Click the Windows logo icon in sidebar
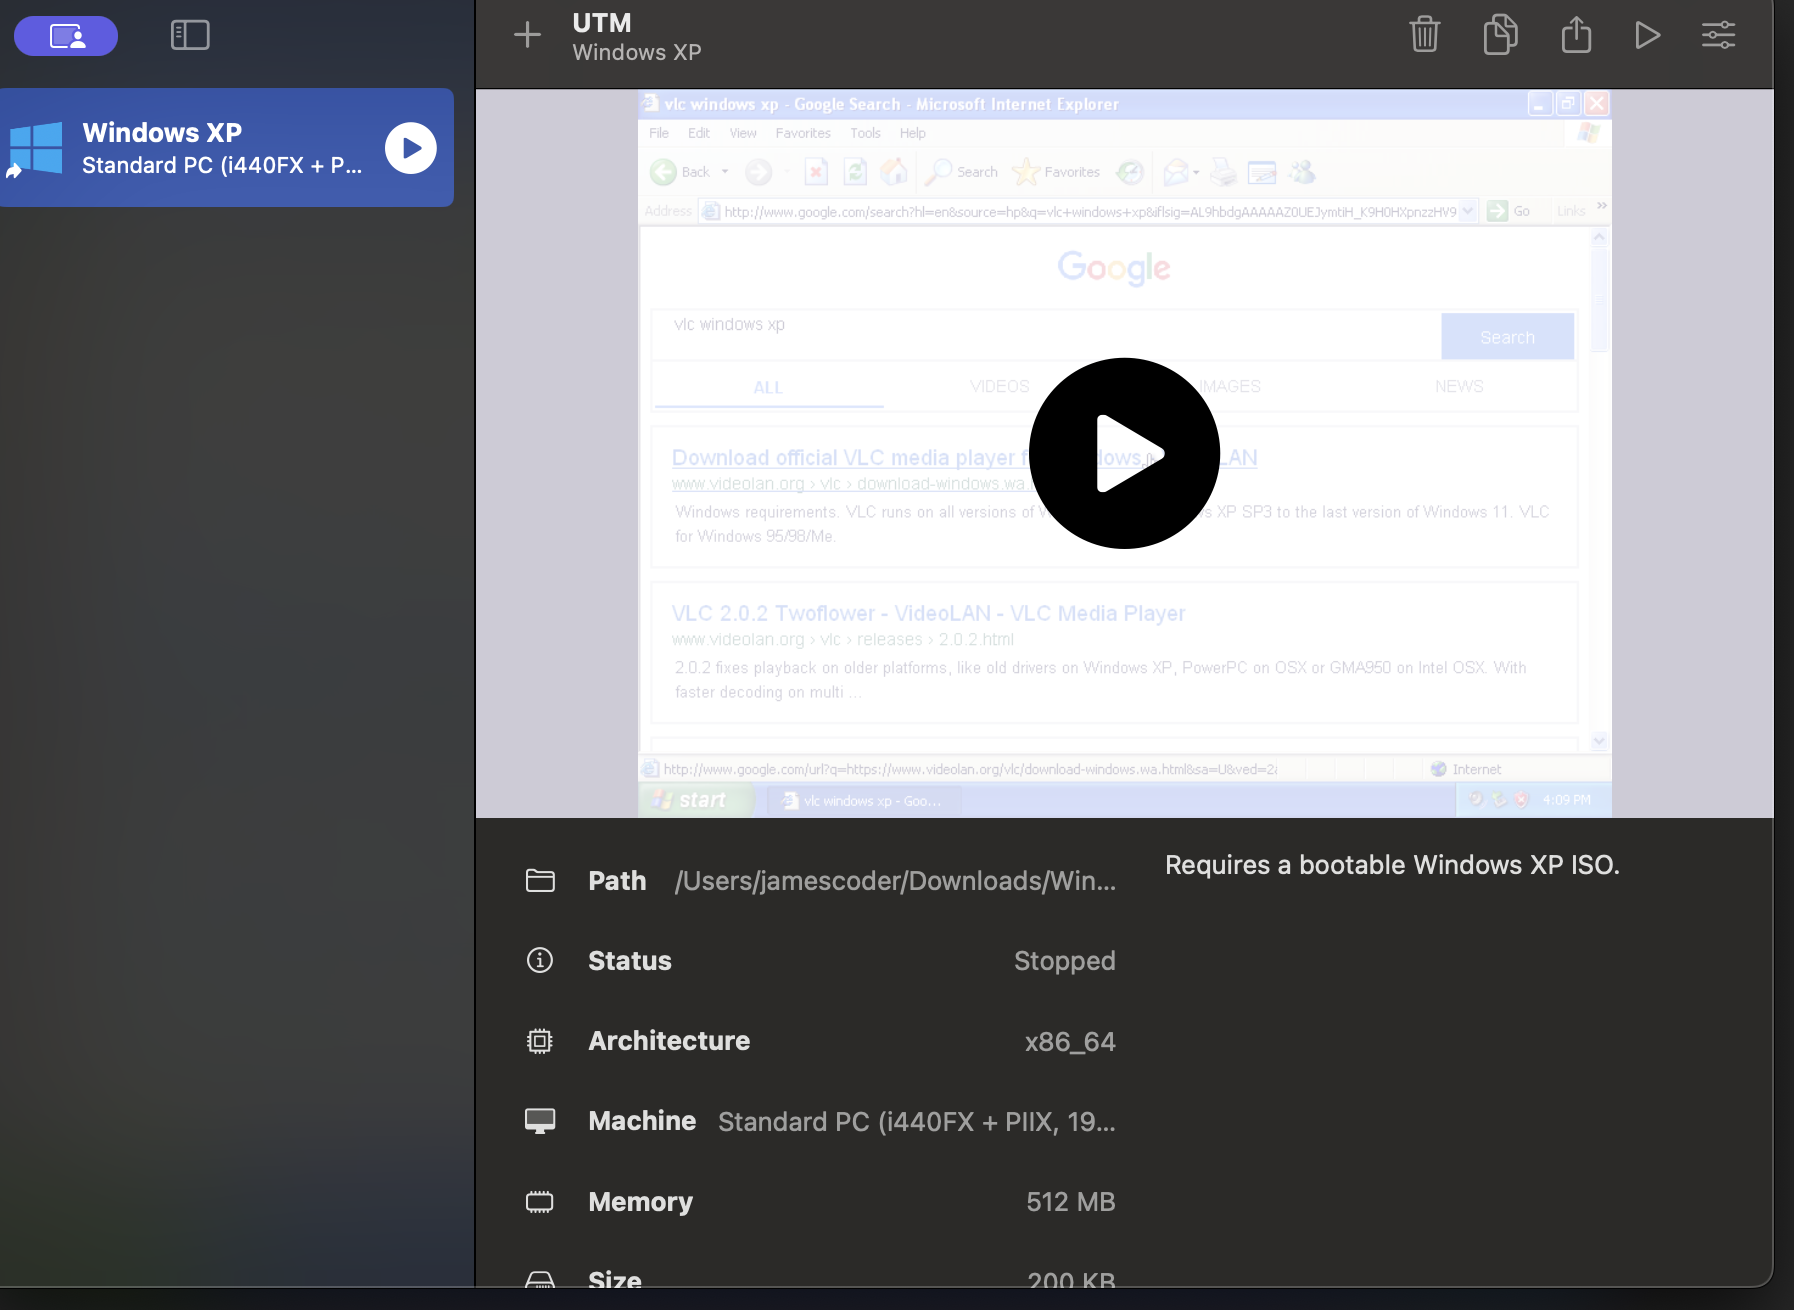The image size is (1794, 1310). click(x=35, y=149)
